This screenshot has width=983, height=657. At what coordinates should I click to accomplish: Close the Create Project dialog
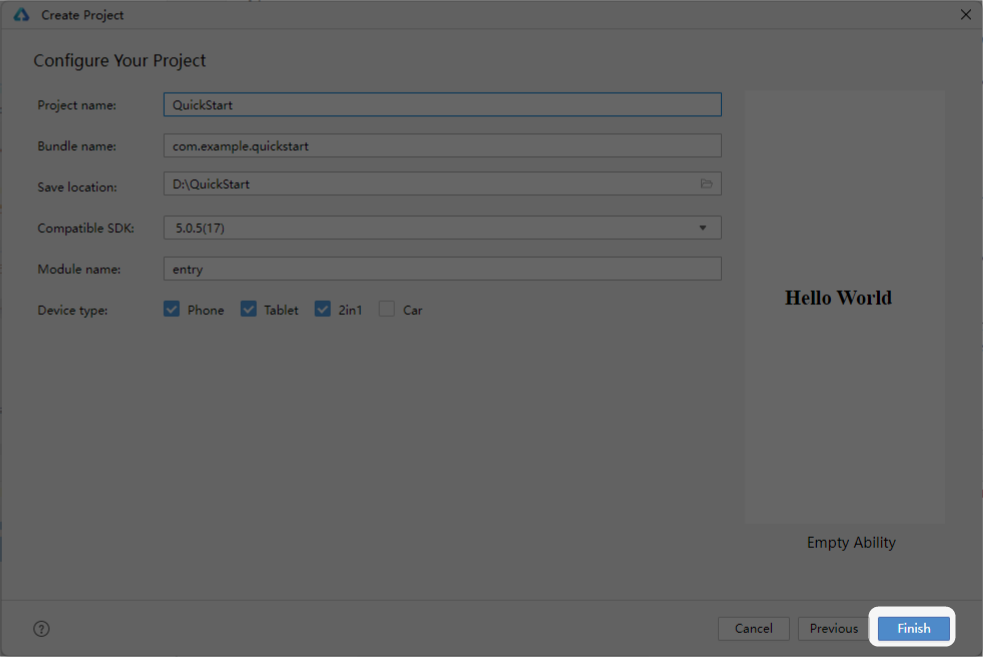coord(965,14)
